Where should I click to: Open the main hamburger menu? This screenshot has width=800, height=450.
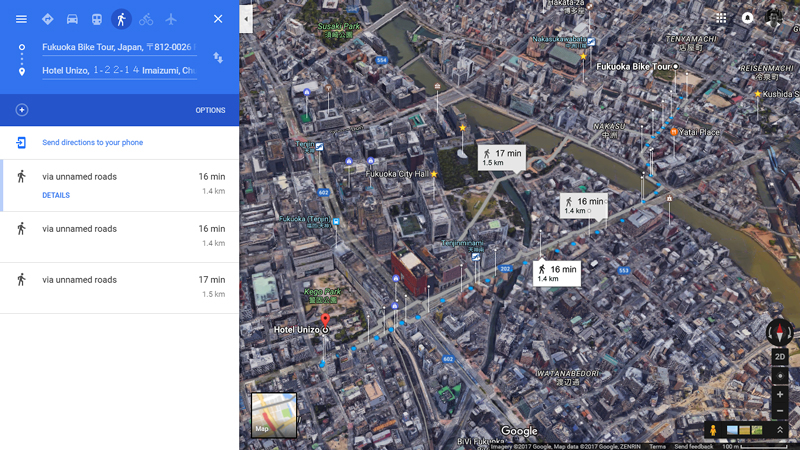(21, 19)
